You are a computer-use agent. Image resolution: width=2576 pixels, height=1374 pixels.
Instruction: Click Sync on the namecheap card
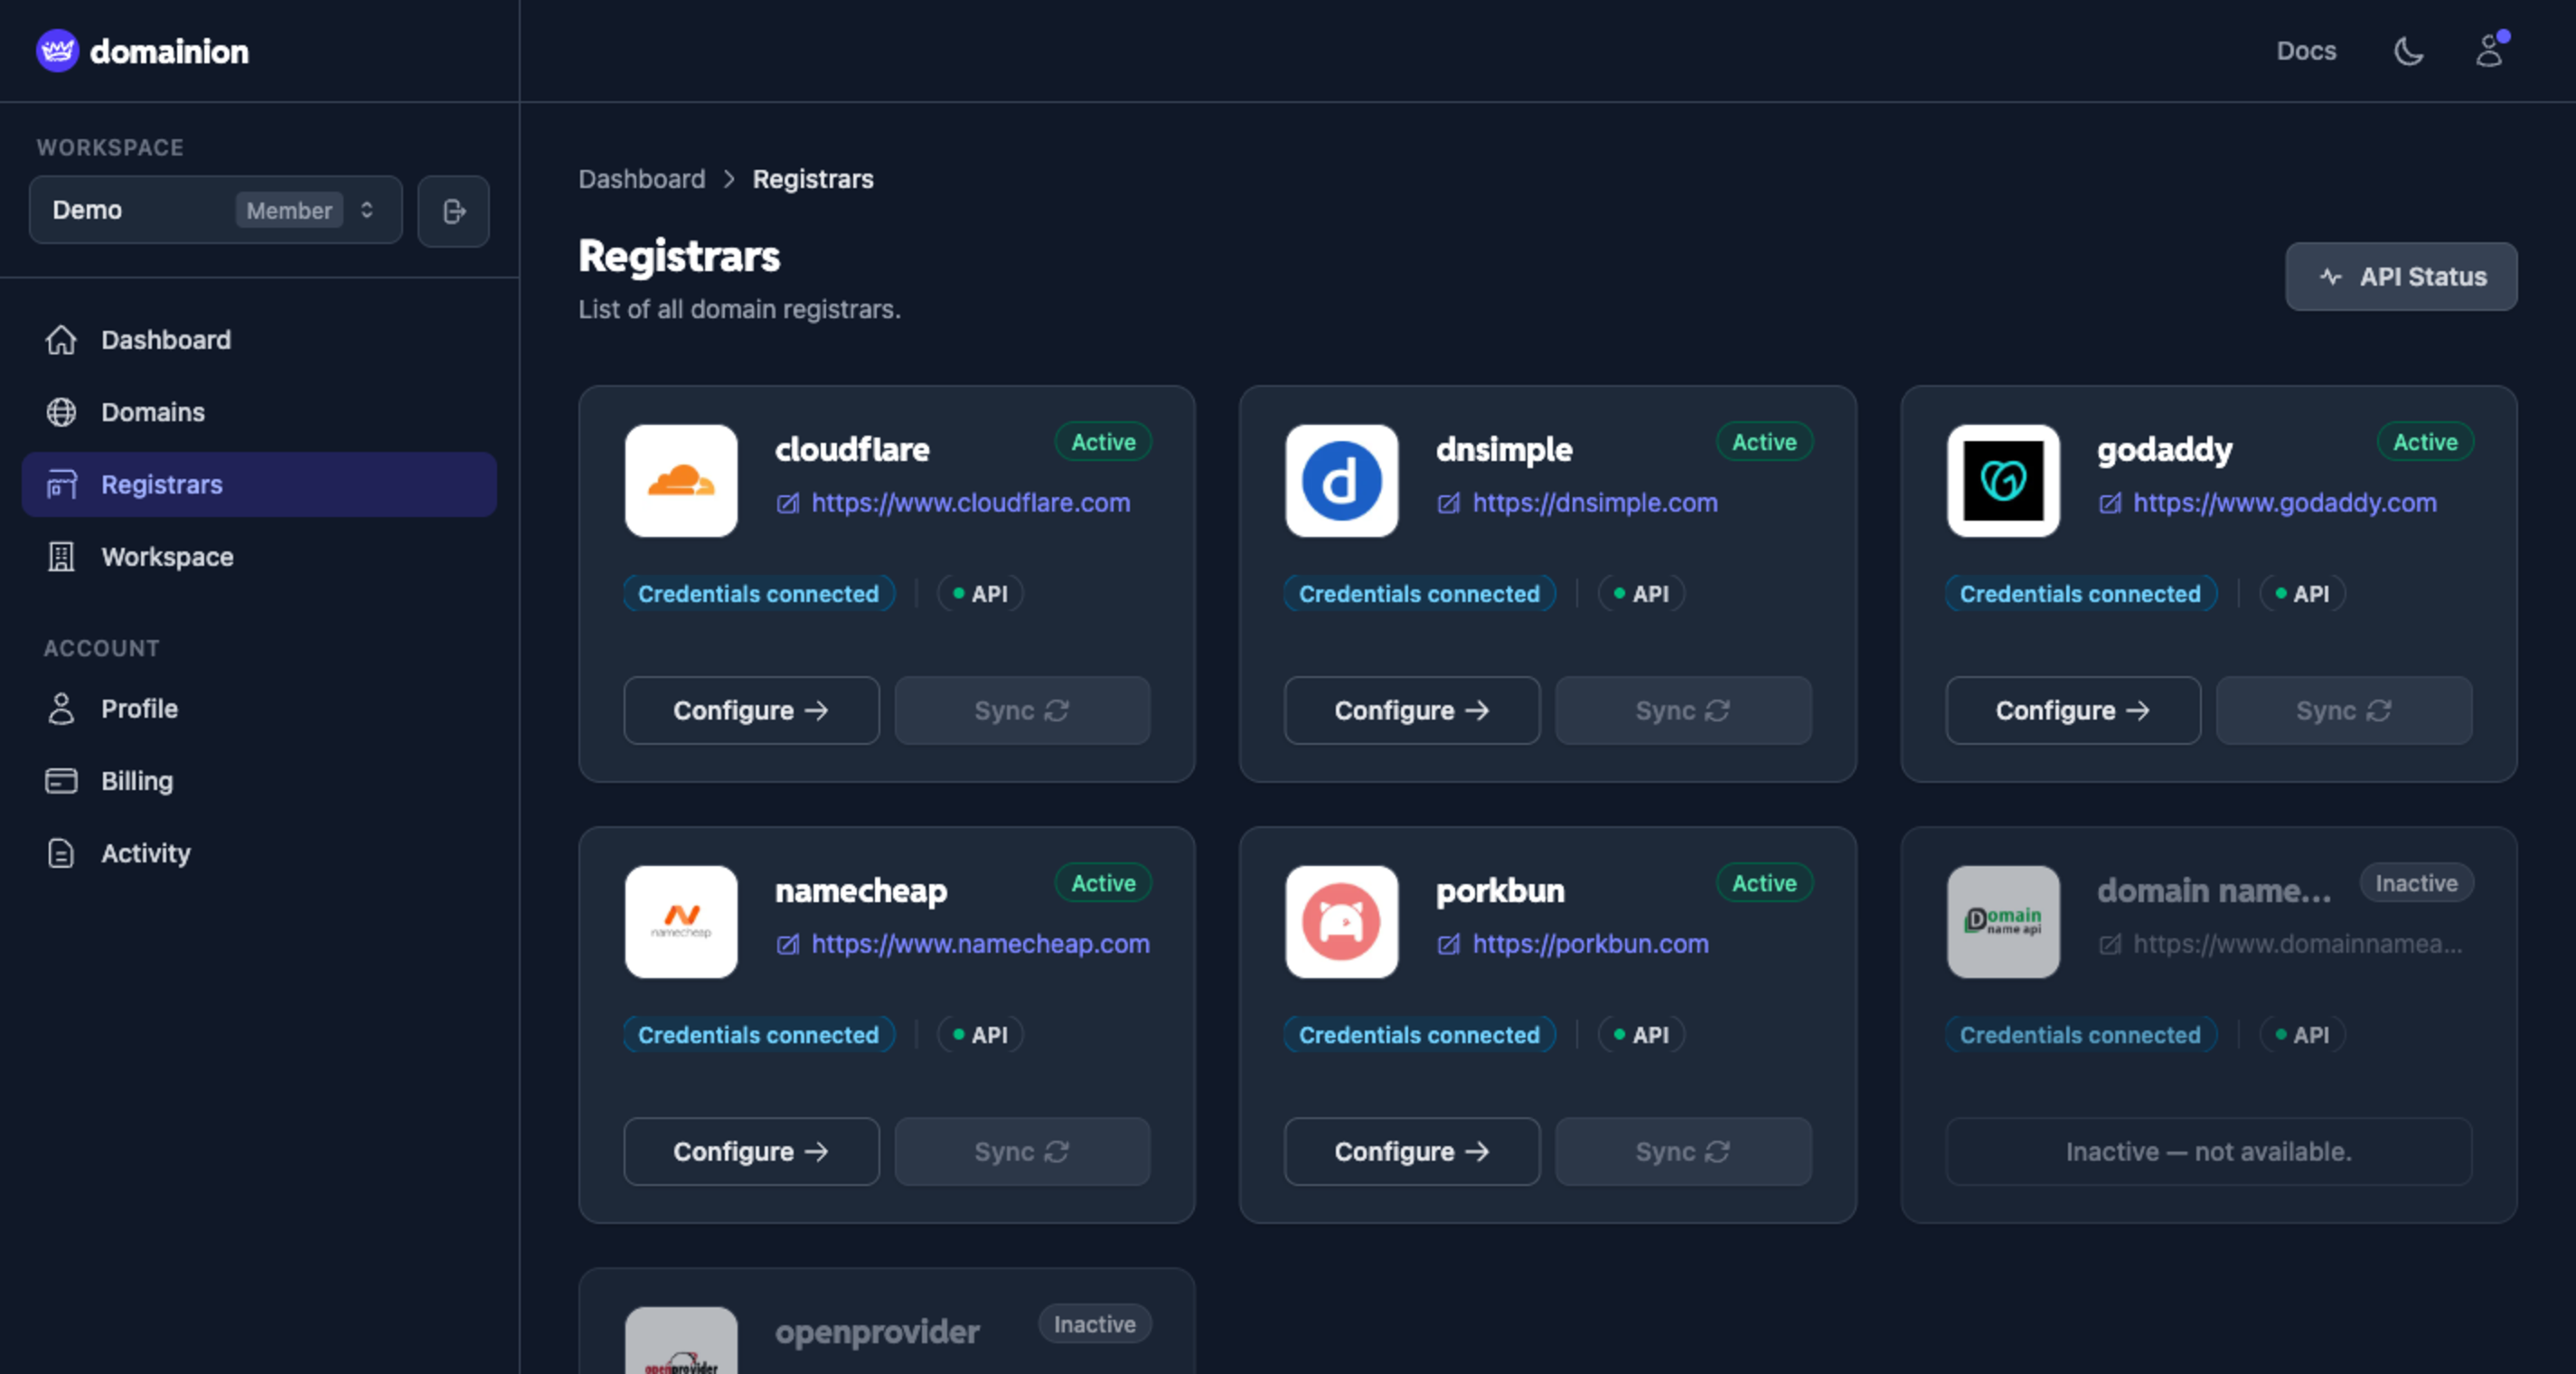tap(1022, 1151)
